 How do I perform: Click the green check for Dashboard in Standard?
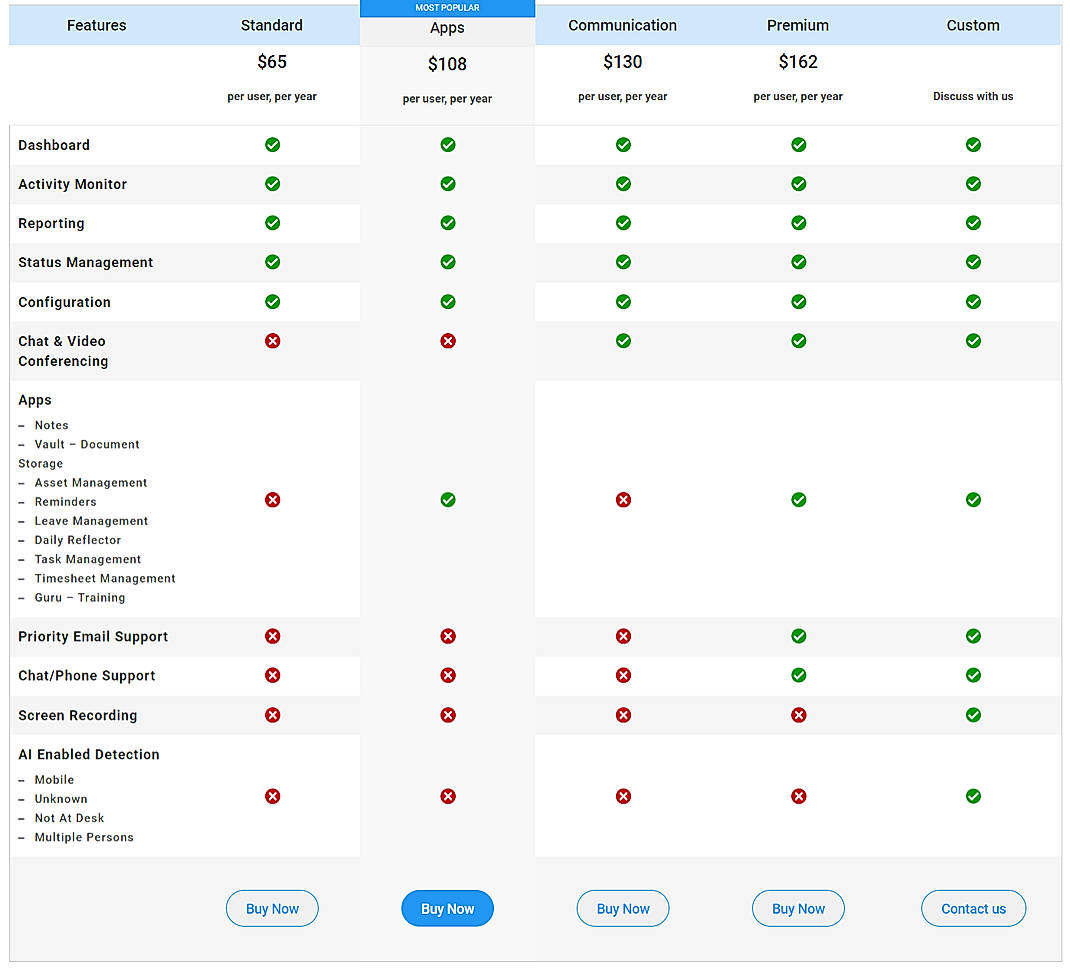coord(272,145)
